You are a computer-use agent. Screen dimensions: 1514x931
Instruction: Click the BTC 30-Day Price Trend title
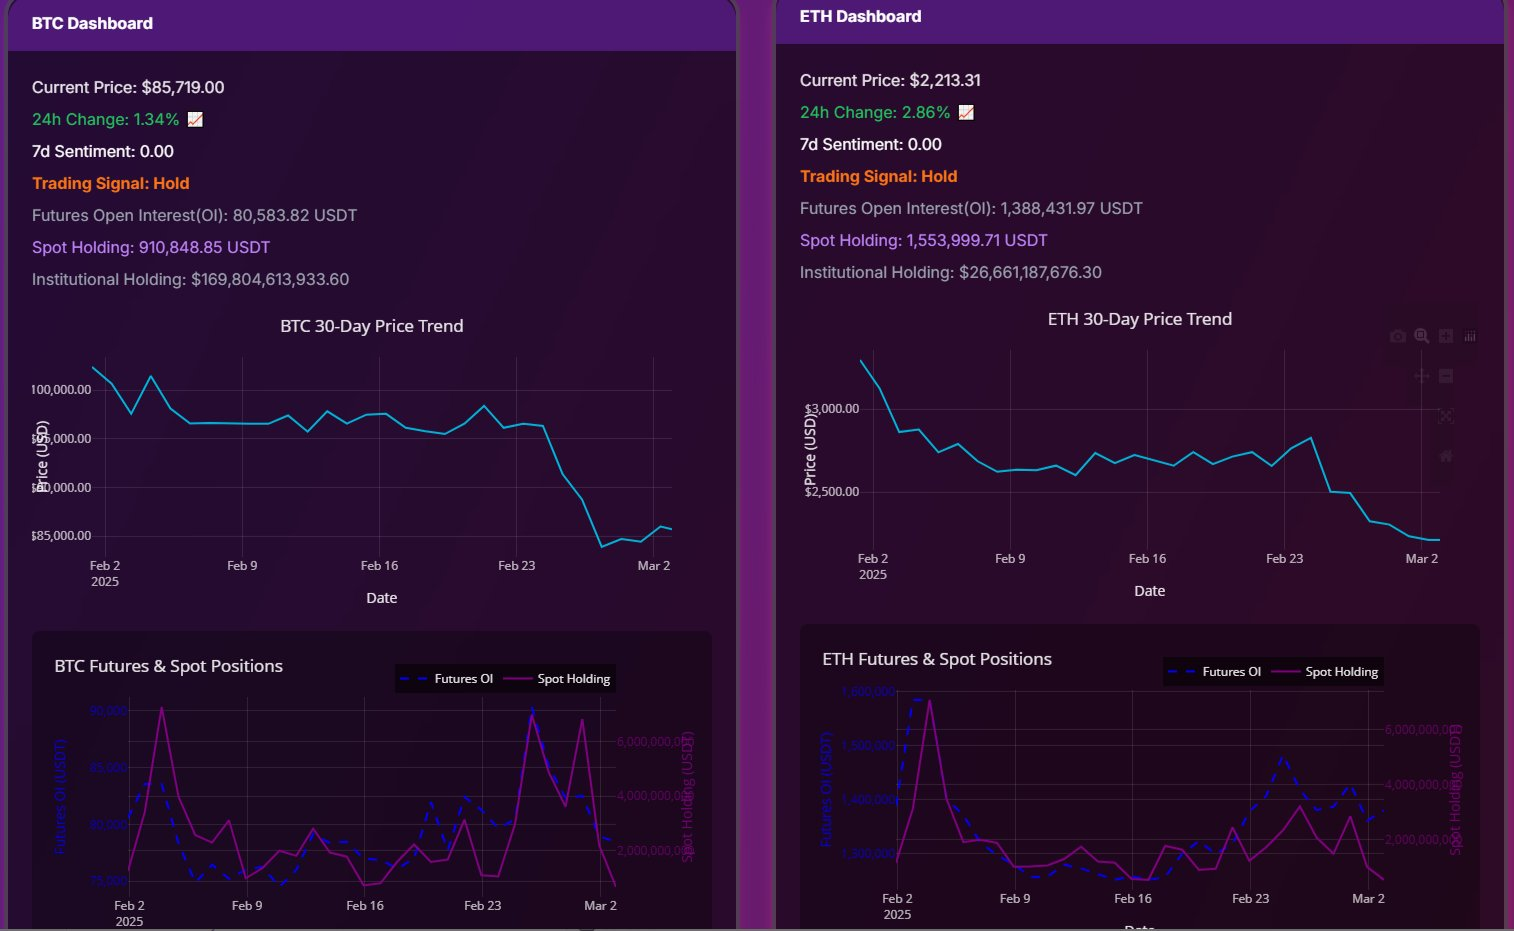coord(371,326)
